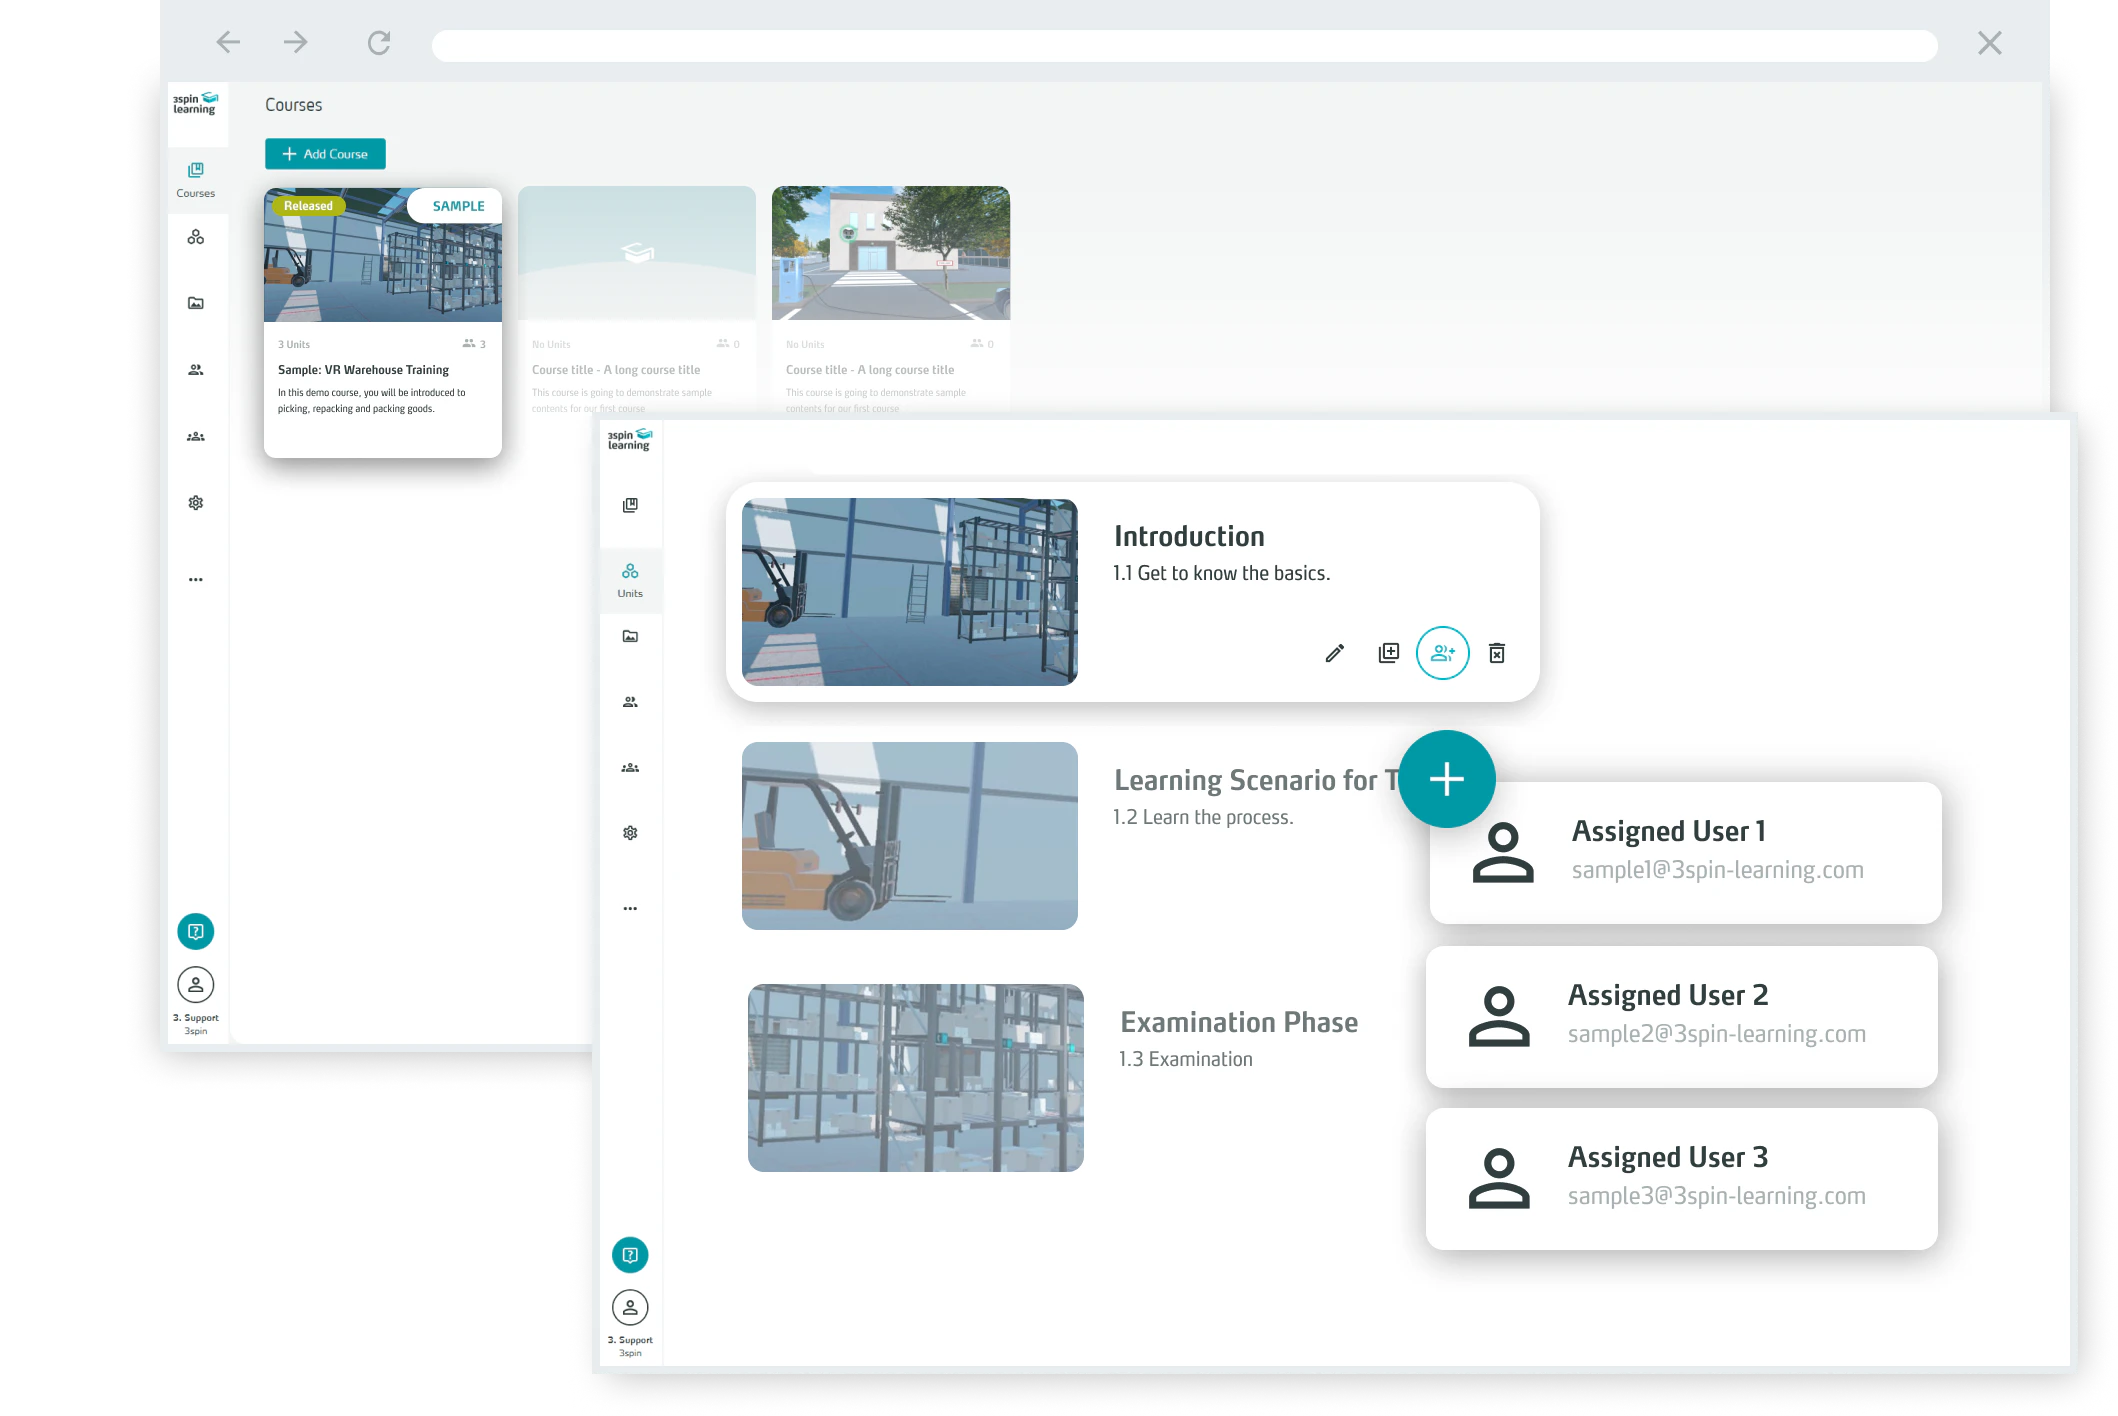Open Settings with the gear icon
The height and width of the screenshot is (1416, 2118).
630,832
